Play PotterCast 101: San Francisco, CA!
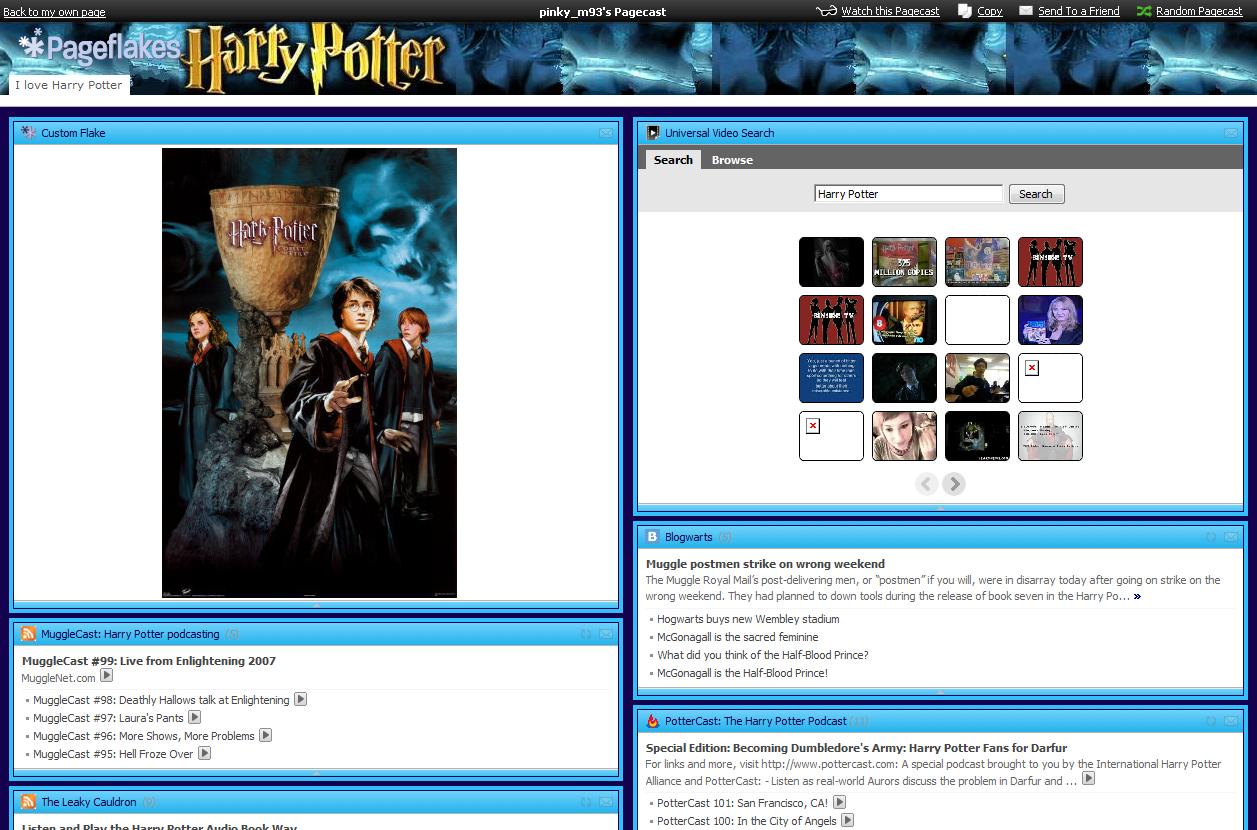This screenshot has width=1257, height=830. (840, 802)
